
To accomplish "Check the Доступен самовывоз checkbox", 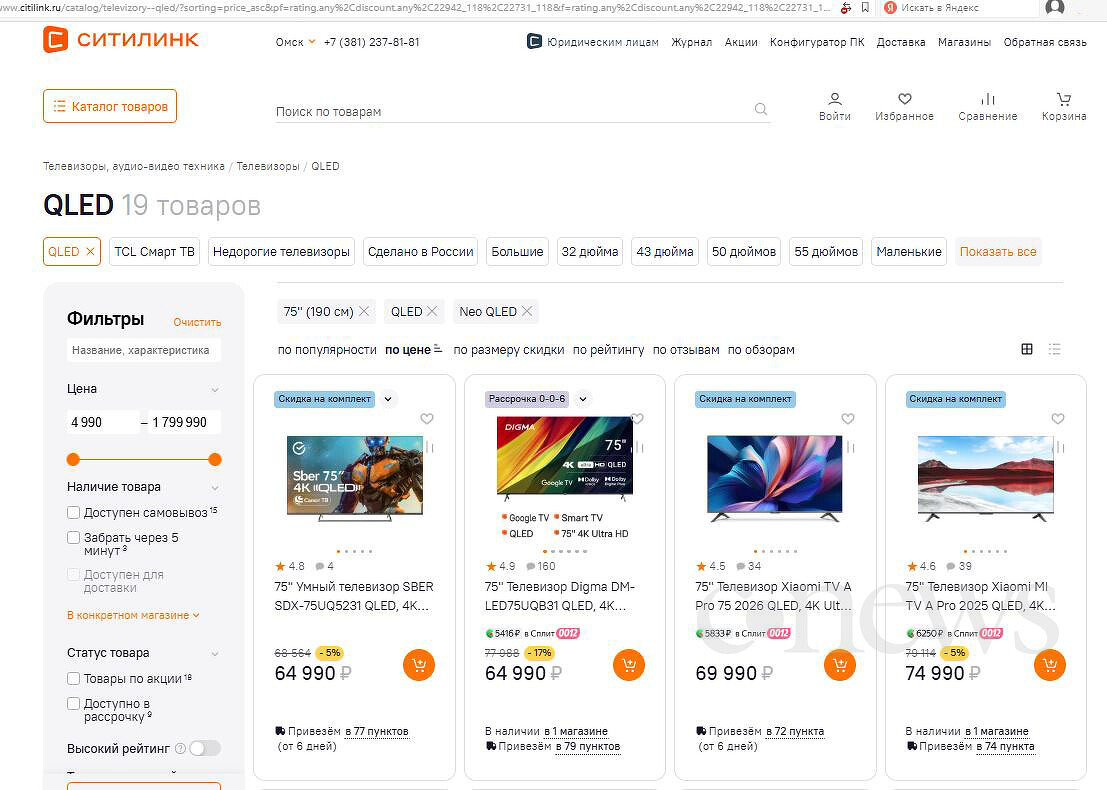I will point(74,512).
